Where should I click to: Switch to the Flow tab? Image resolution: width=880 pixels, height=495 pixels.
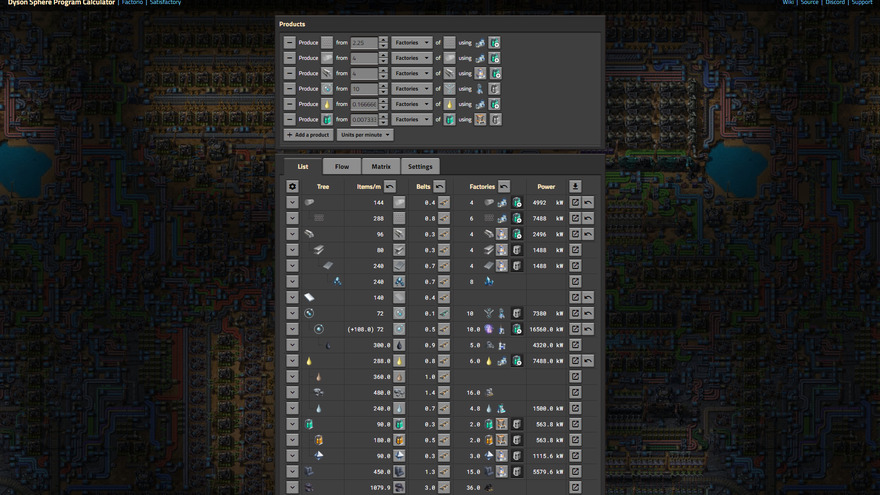[342, 166]
